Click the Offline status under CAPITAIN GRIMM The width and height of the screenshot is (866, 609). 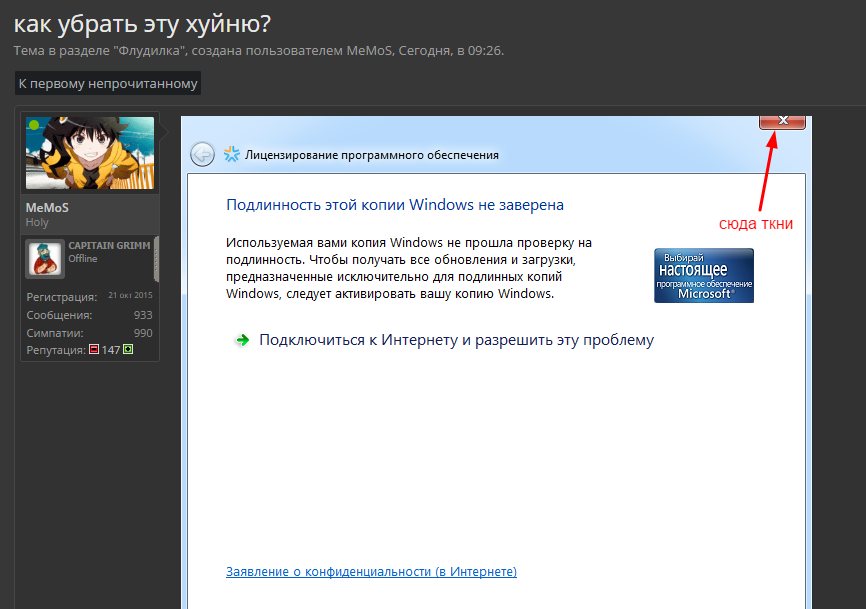tap(83, 258)
